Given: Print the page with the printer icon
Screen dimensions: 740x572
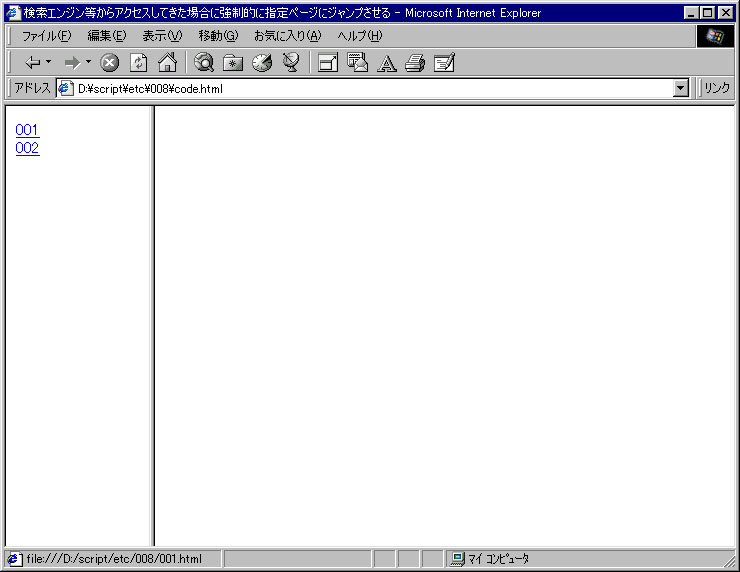Looking at the screenshot, I should click(x=415, y=62).
